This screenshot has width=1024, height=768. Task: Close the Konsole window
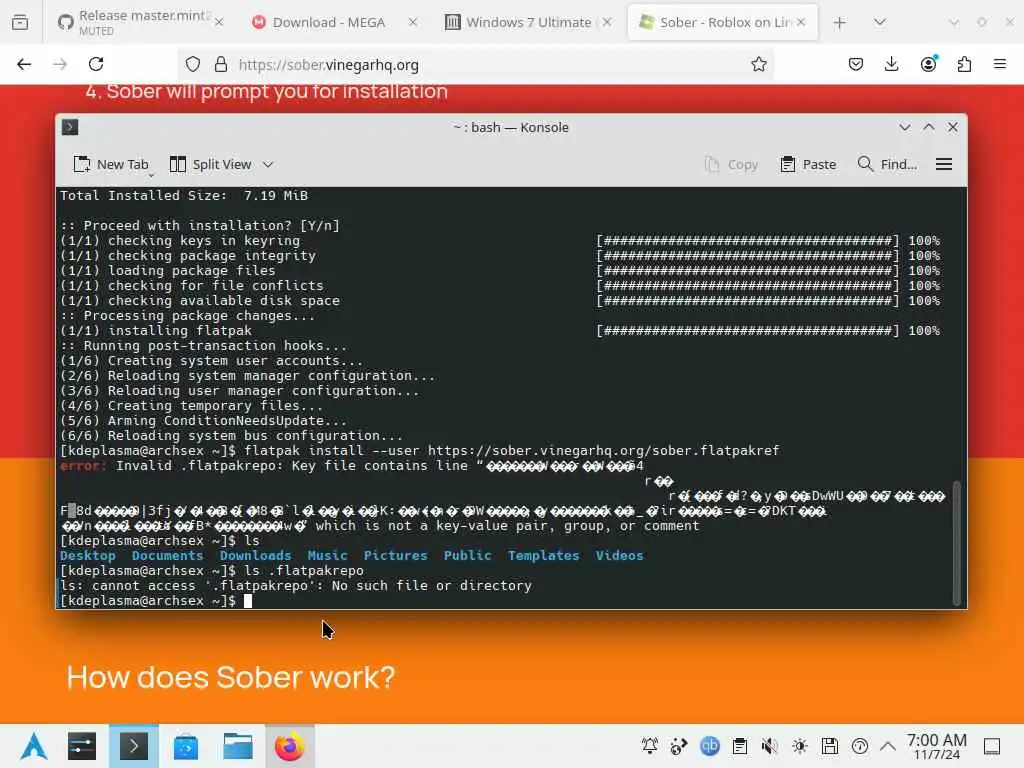[953, 127]
